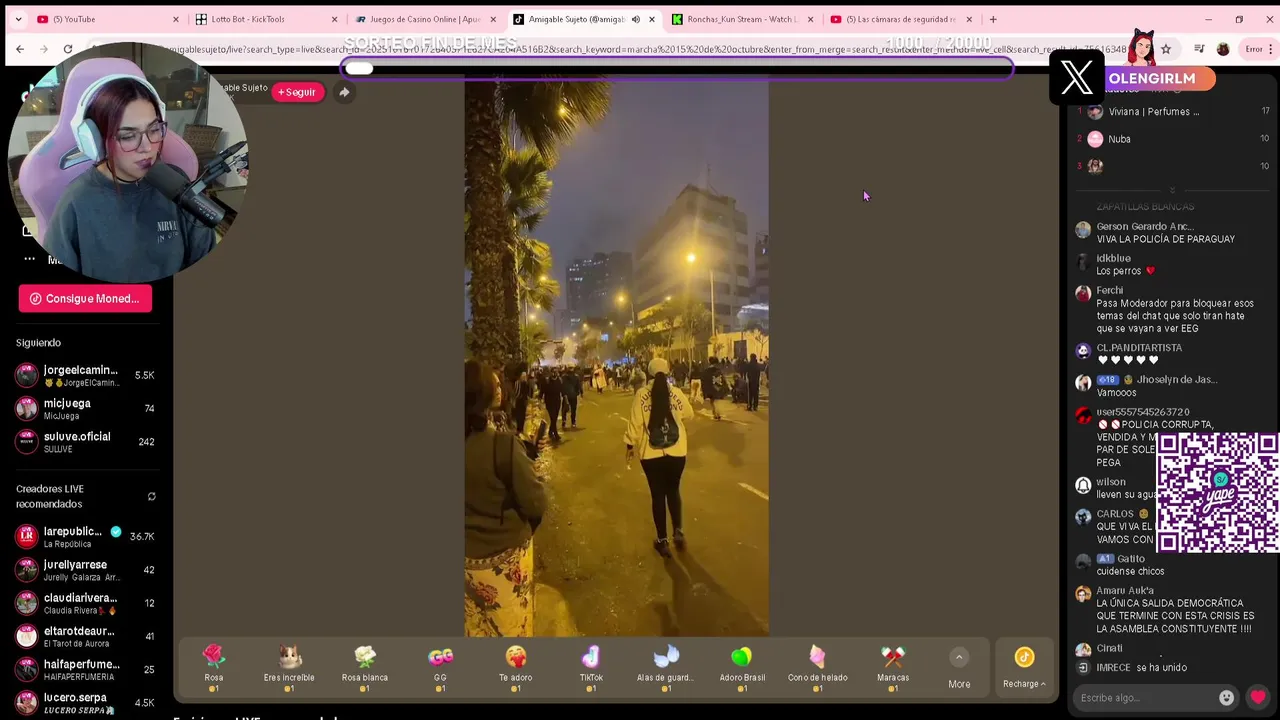1280x720 pixels.
Task: Open the emoji picker in chat
Action: pos(1226,698)
